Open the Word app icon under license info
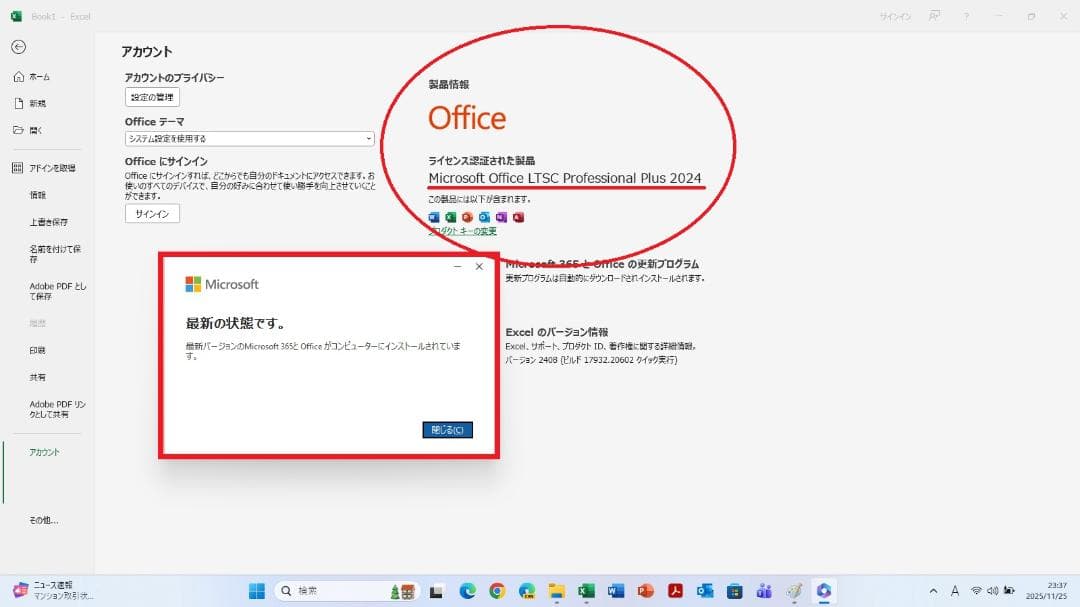 click(434, 217)
